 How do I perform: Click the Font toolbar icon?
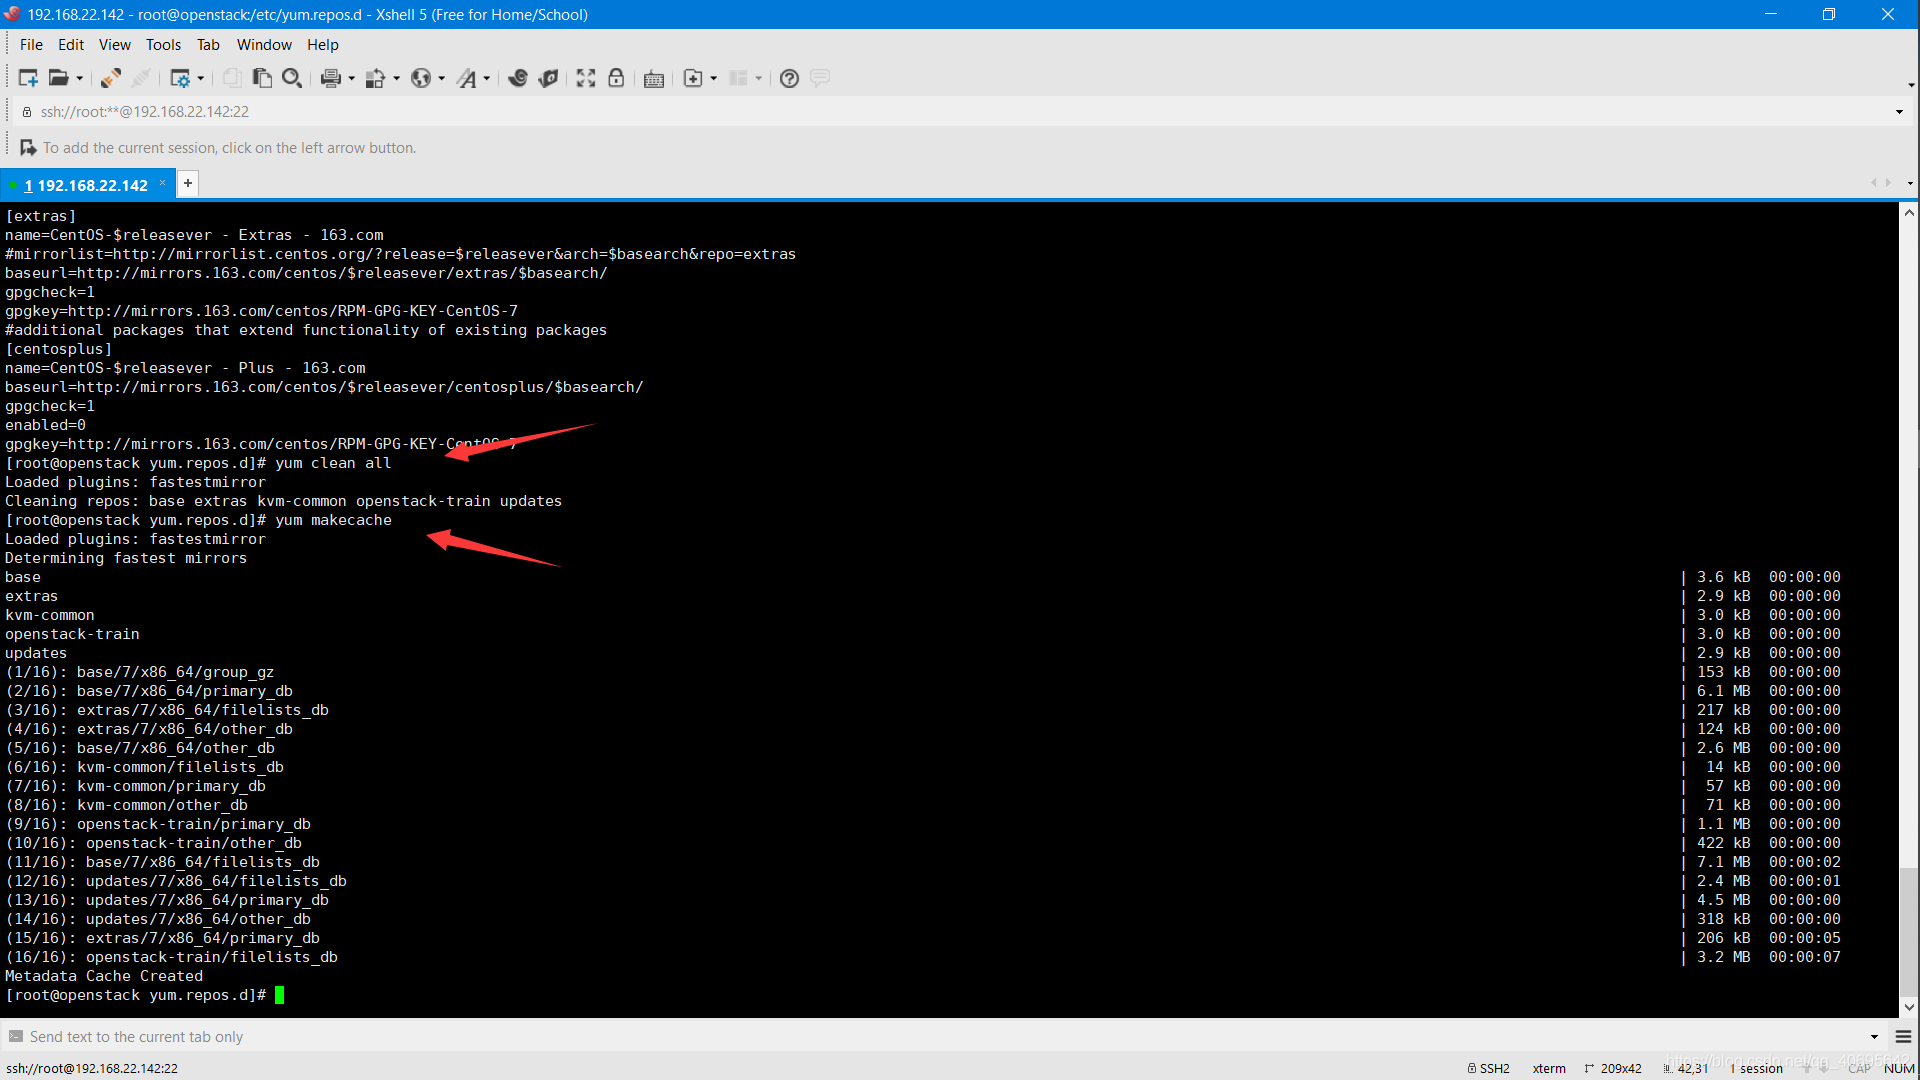pos(467,78)
